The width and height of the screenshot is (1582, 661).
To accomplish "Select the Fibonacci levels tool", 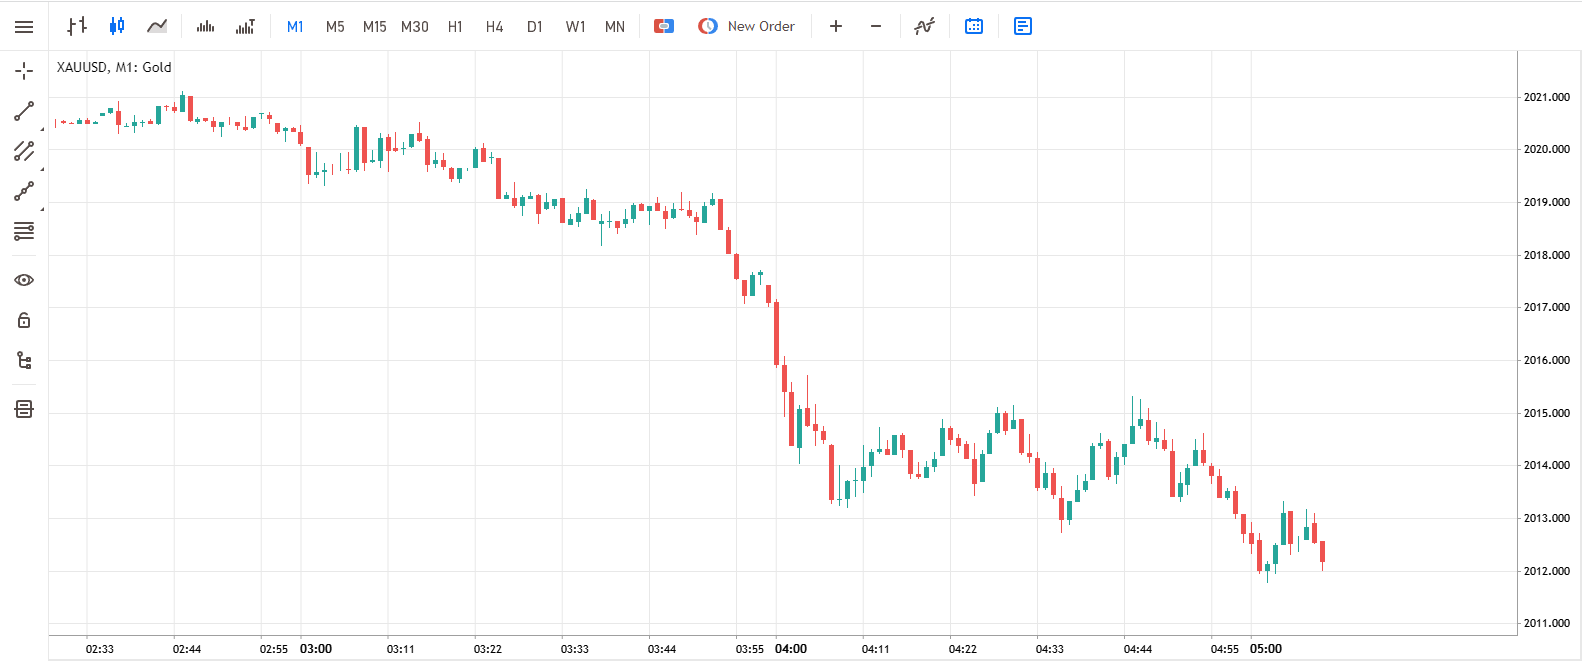I will click(24, 232).
